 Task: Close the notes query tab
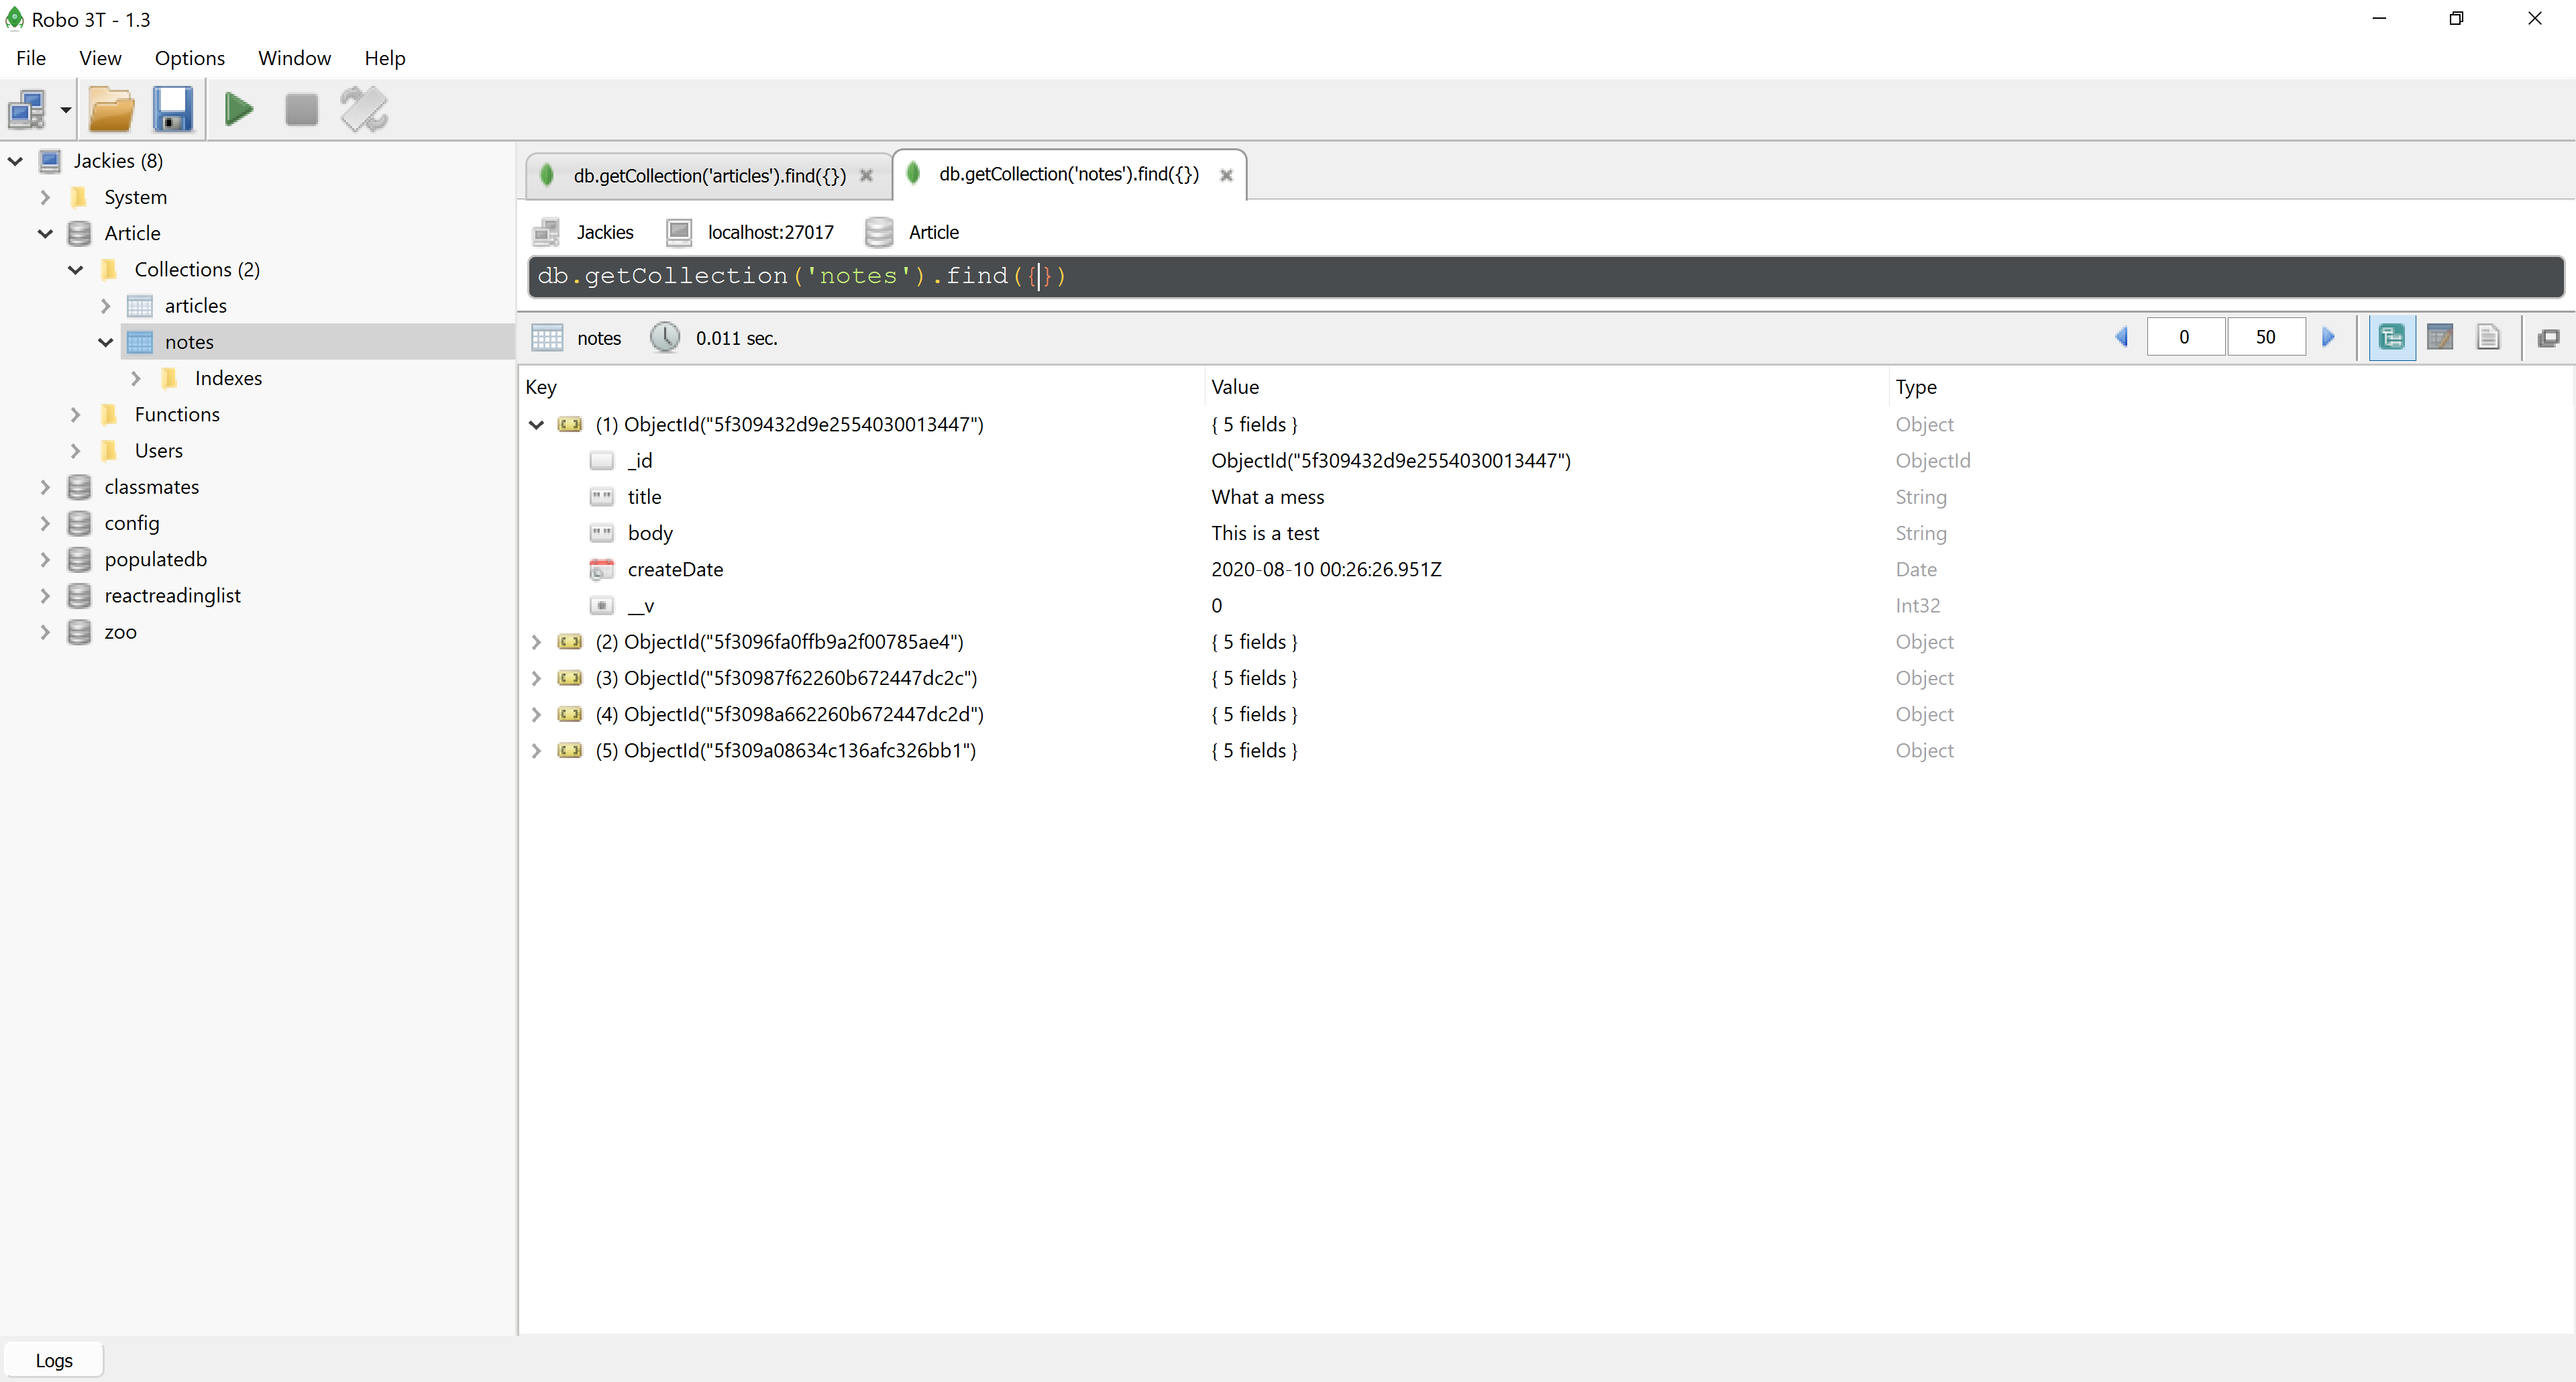point(1226,175)
